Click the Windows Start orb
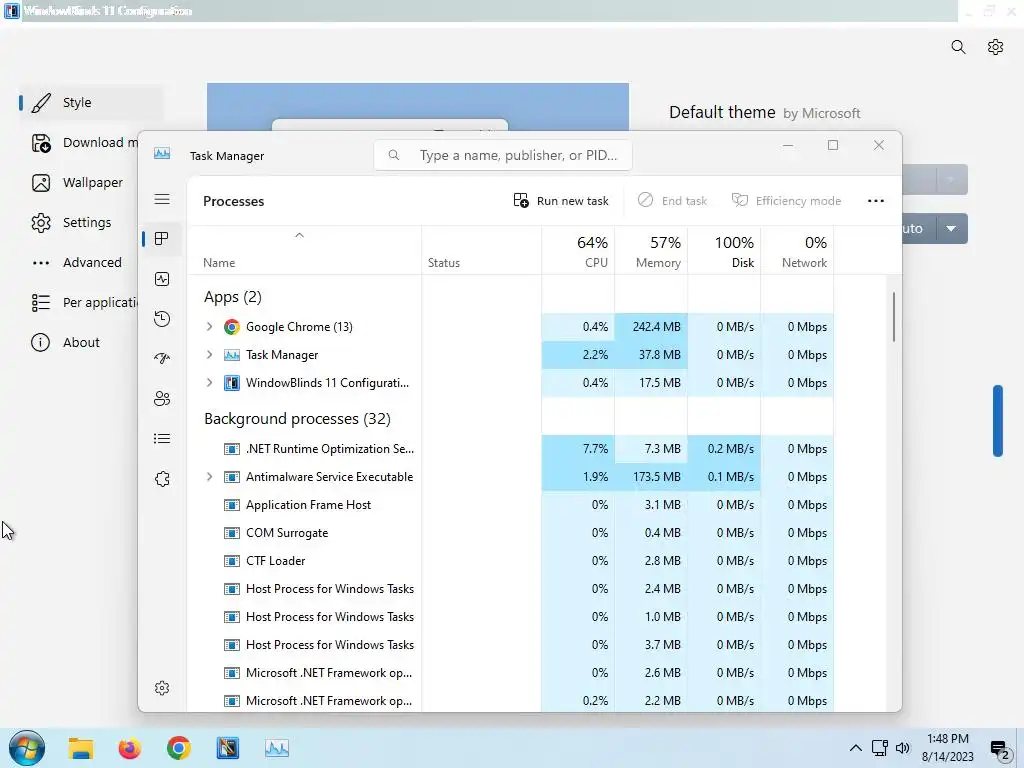The width and height of the screenshot is (1024, 768). 27,748
